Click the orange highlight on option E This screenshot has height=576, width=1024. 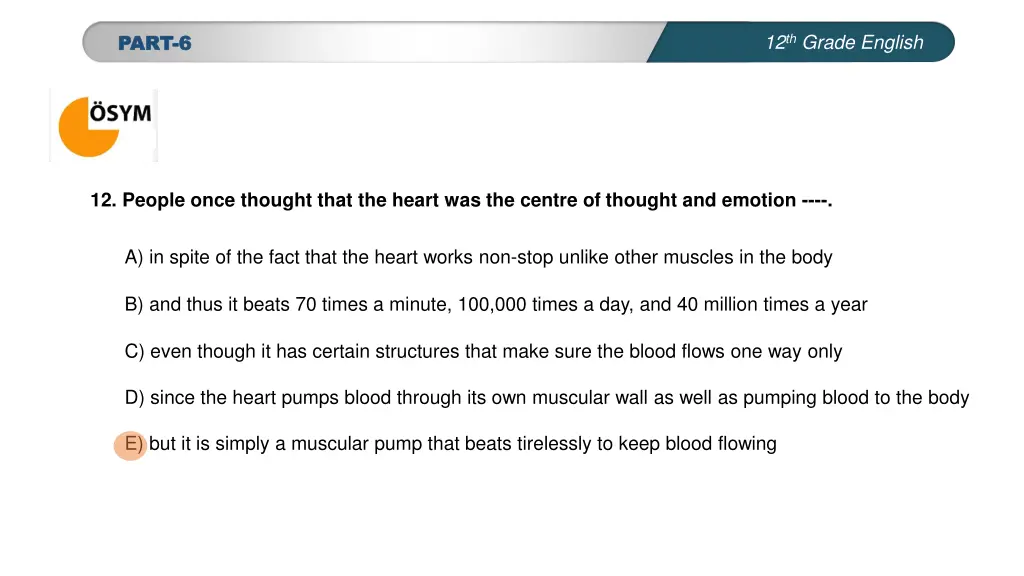coord(130,445)
